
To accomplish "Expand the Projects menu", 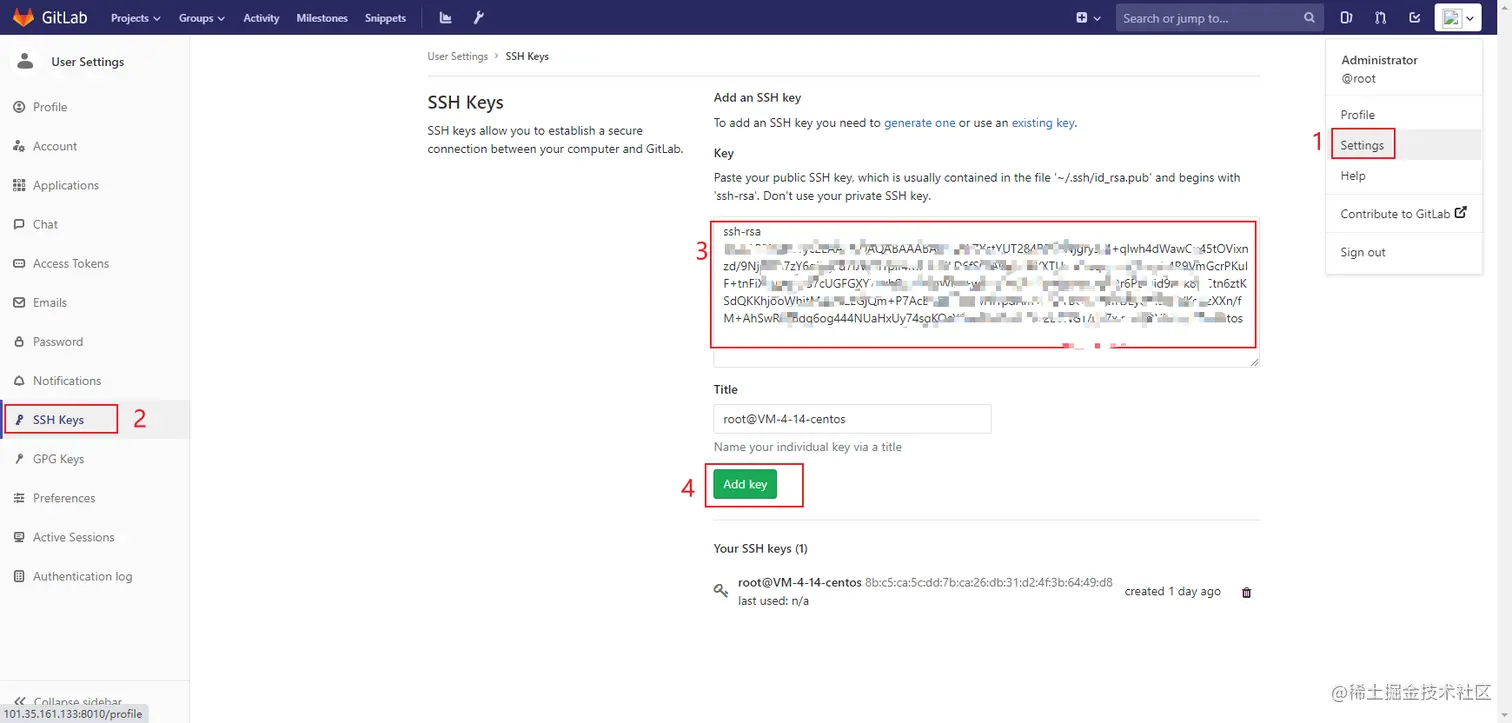I will tap(135, 18).
